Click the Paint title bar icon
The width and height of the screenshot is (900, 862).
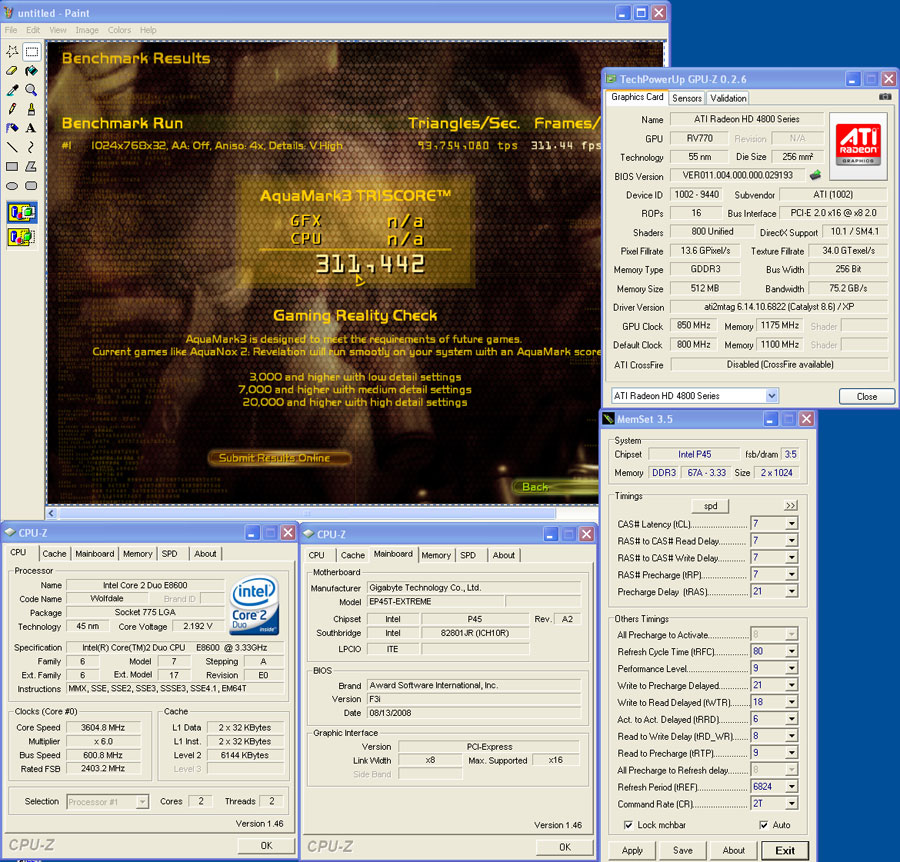click(x=9, y=13)
